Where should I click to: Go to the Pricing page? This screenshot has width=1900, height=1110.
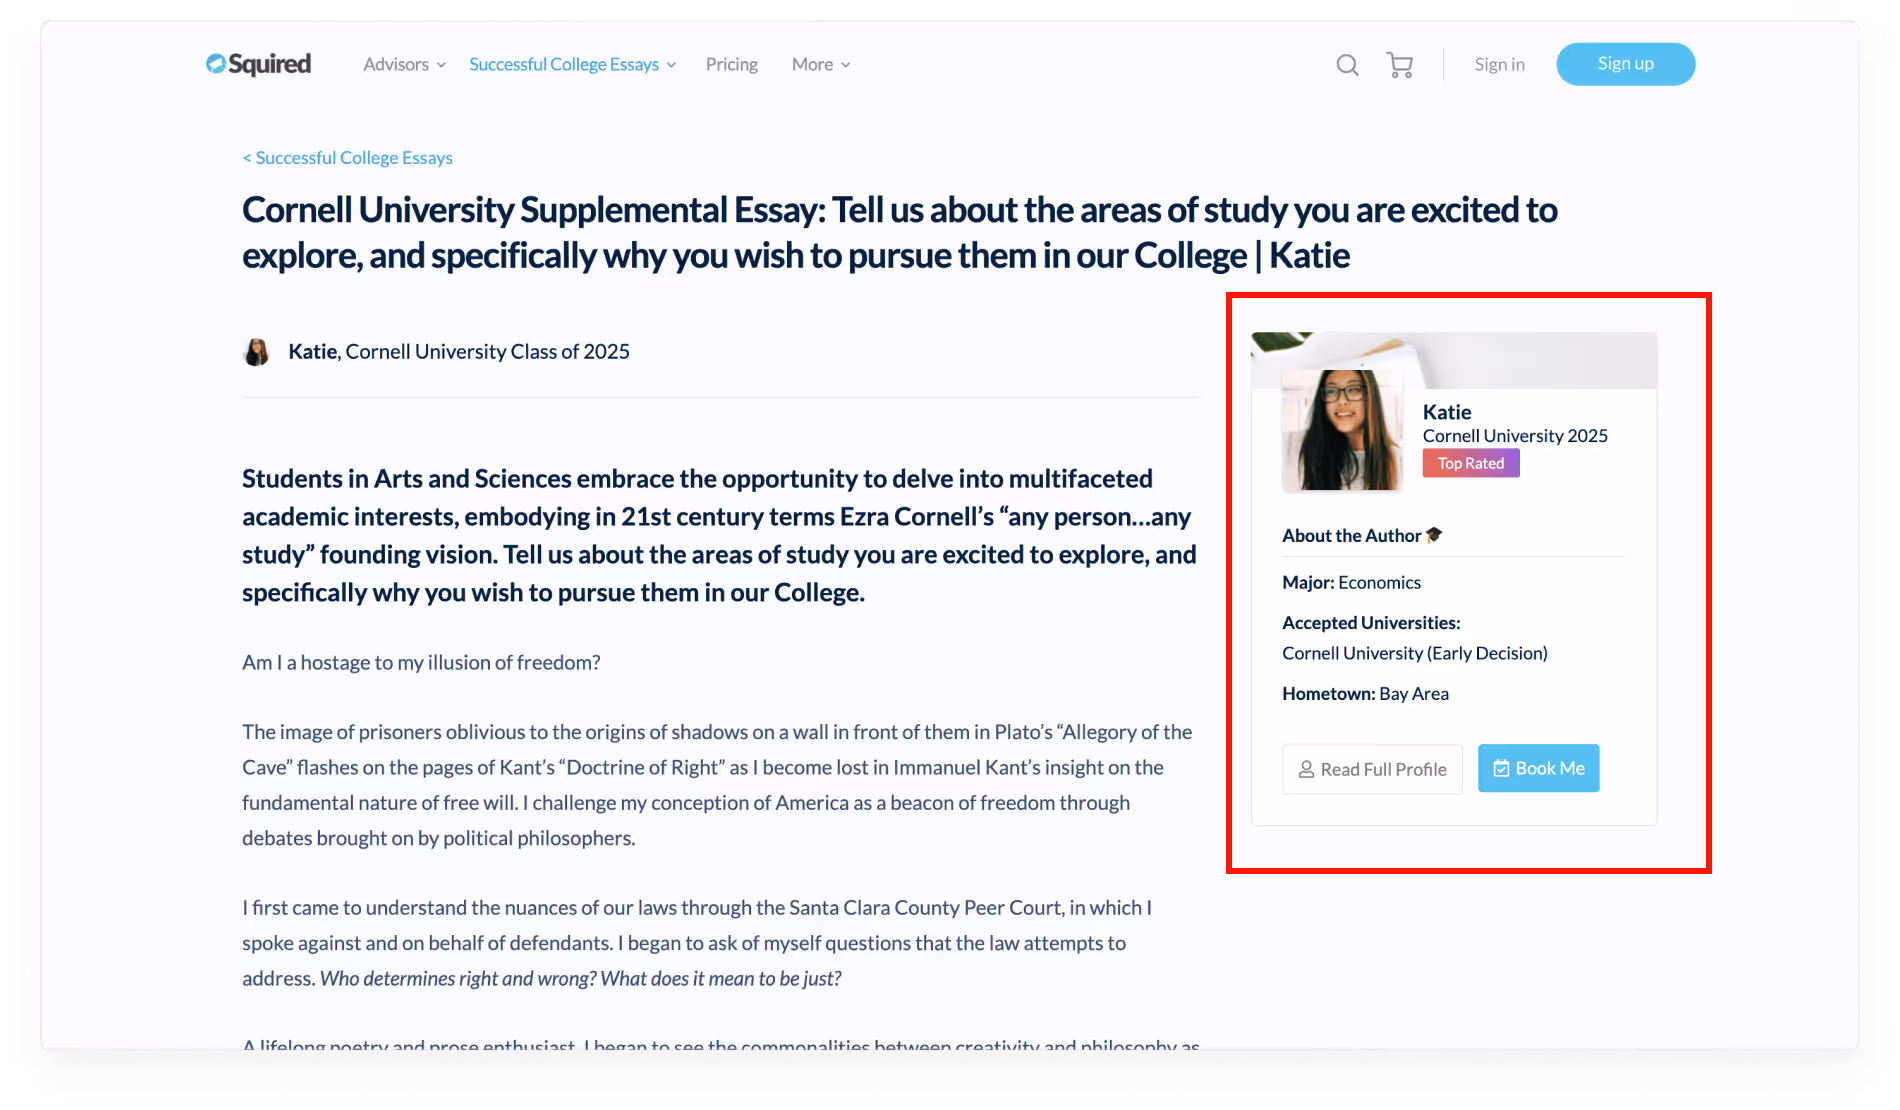click(732, 64)
